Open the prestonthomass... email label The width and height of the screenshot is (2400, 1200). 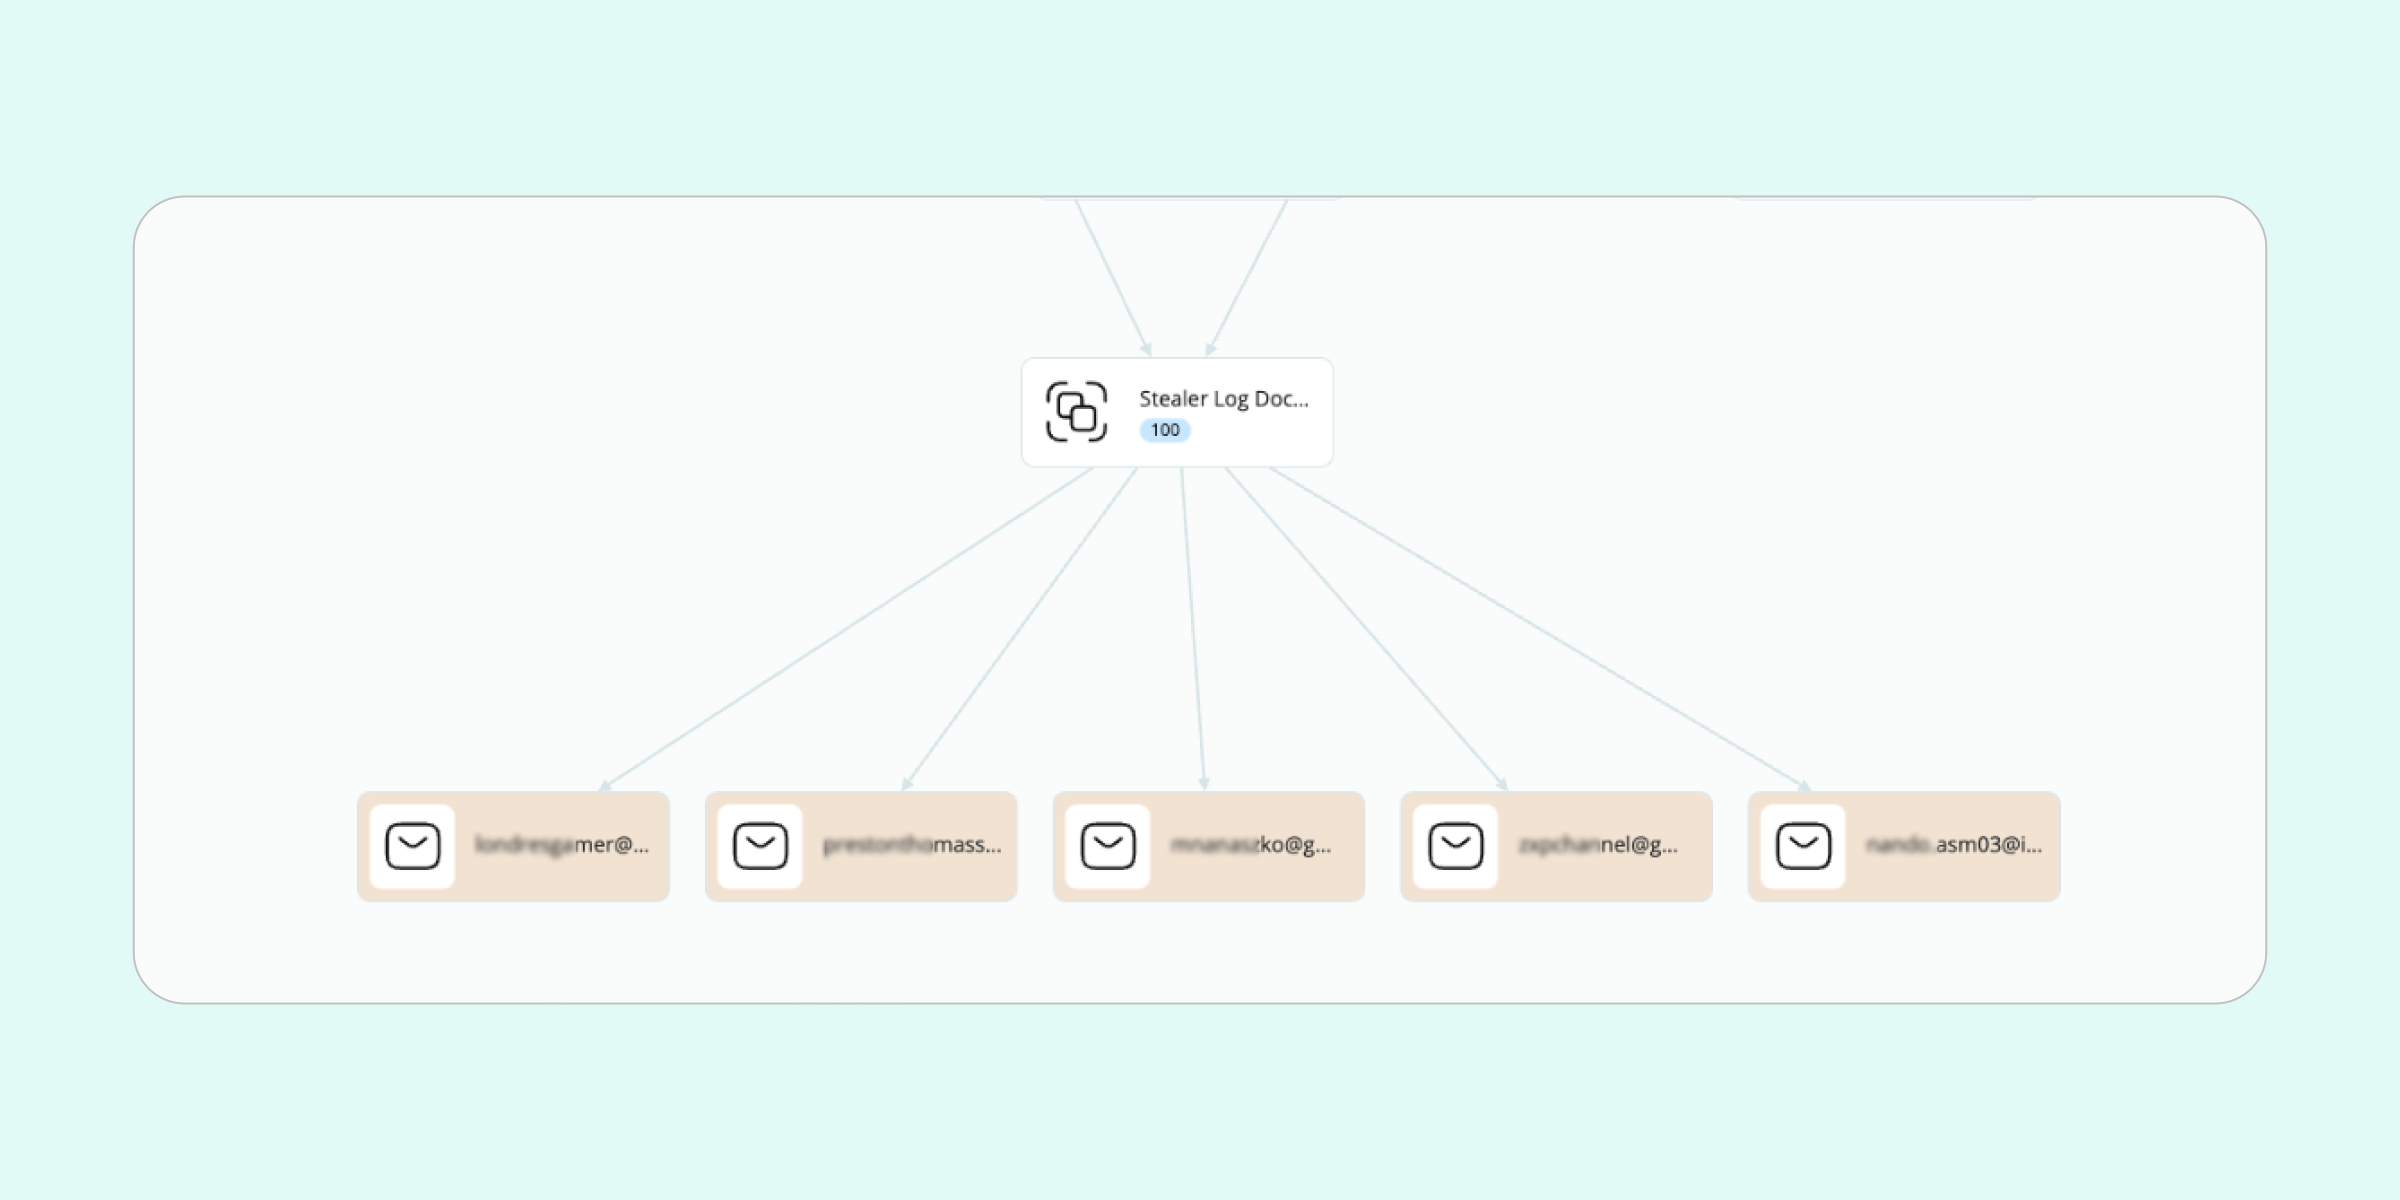coord(911,845)
